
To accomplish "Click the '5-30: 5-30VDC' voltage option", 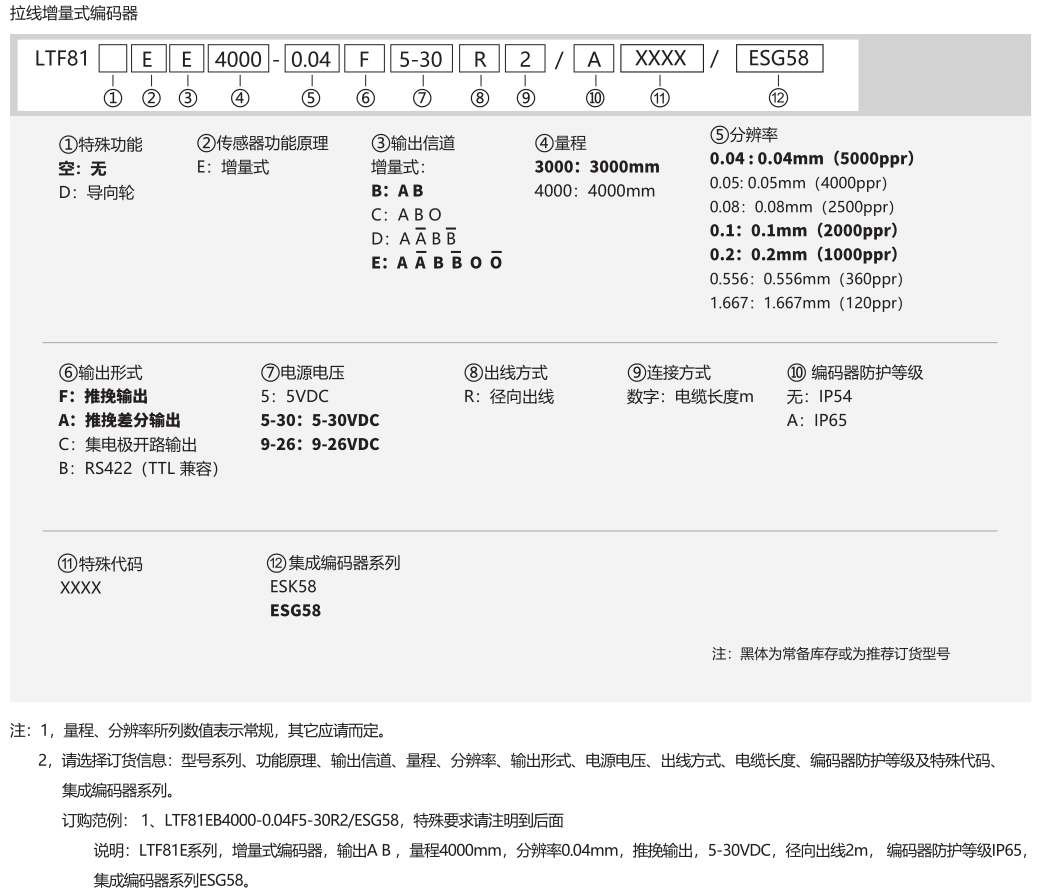I will click(x=320, y=420).
